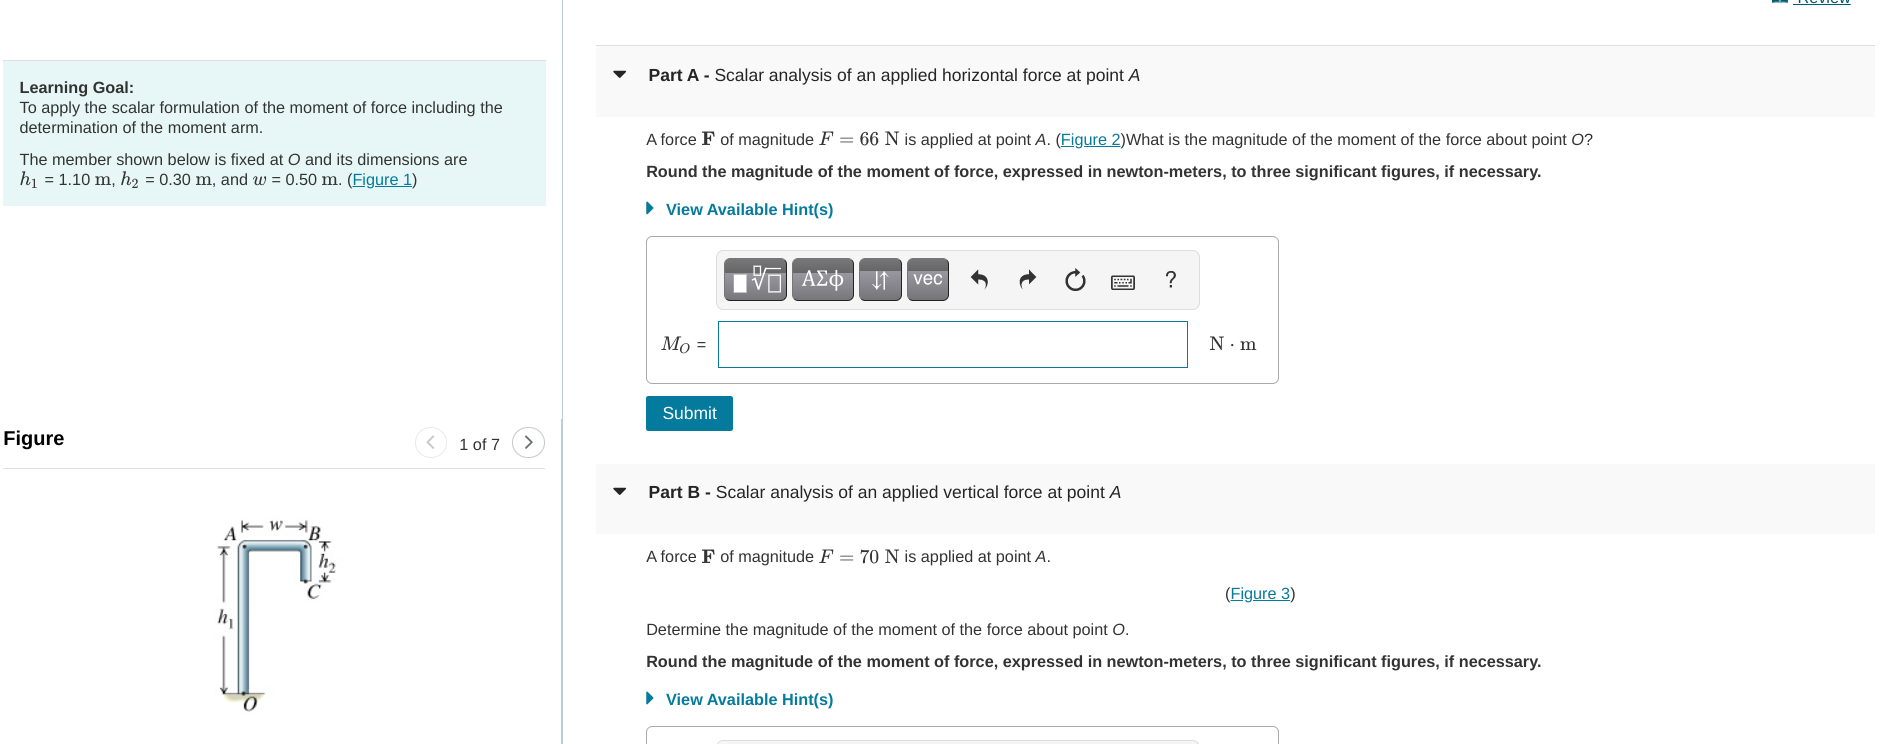Submit the Part A answer
This screenshot has height=744, width=1900.
point(688,412)
